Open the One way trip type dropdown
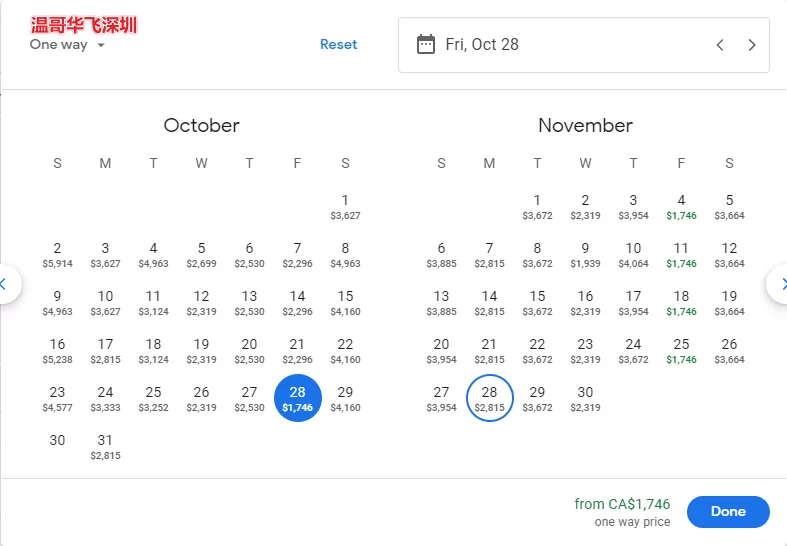Screen dimensions: 787x546 [67, 45]
